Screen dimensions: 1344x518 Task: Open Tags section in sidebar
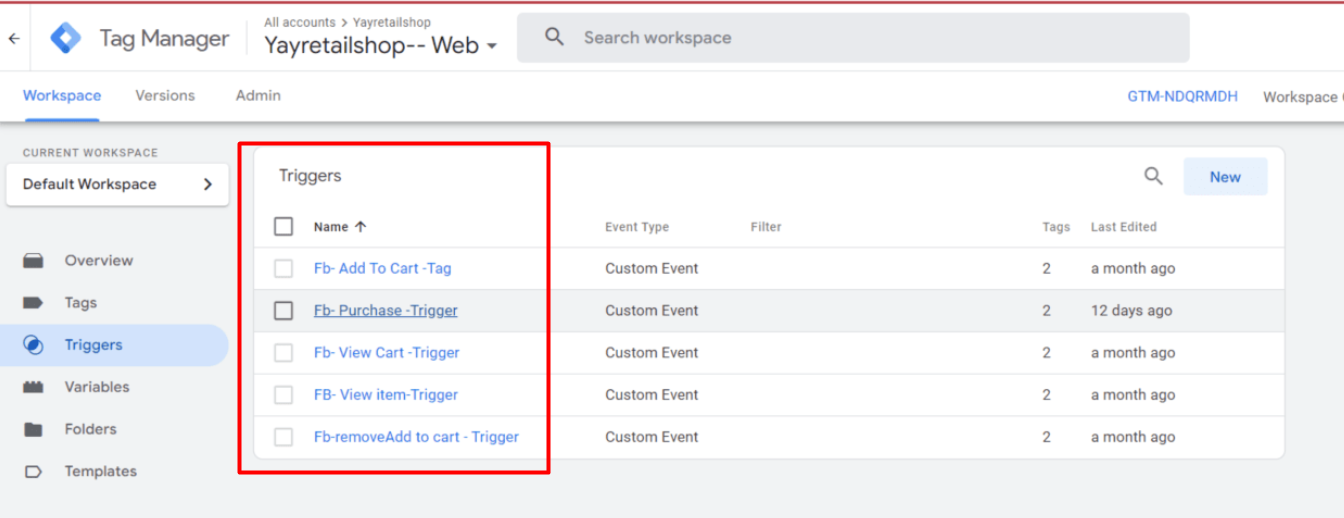pos(80,303)
